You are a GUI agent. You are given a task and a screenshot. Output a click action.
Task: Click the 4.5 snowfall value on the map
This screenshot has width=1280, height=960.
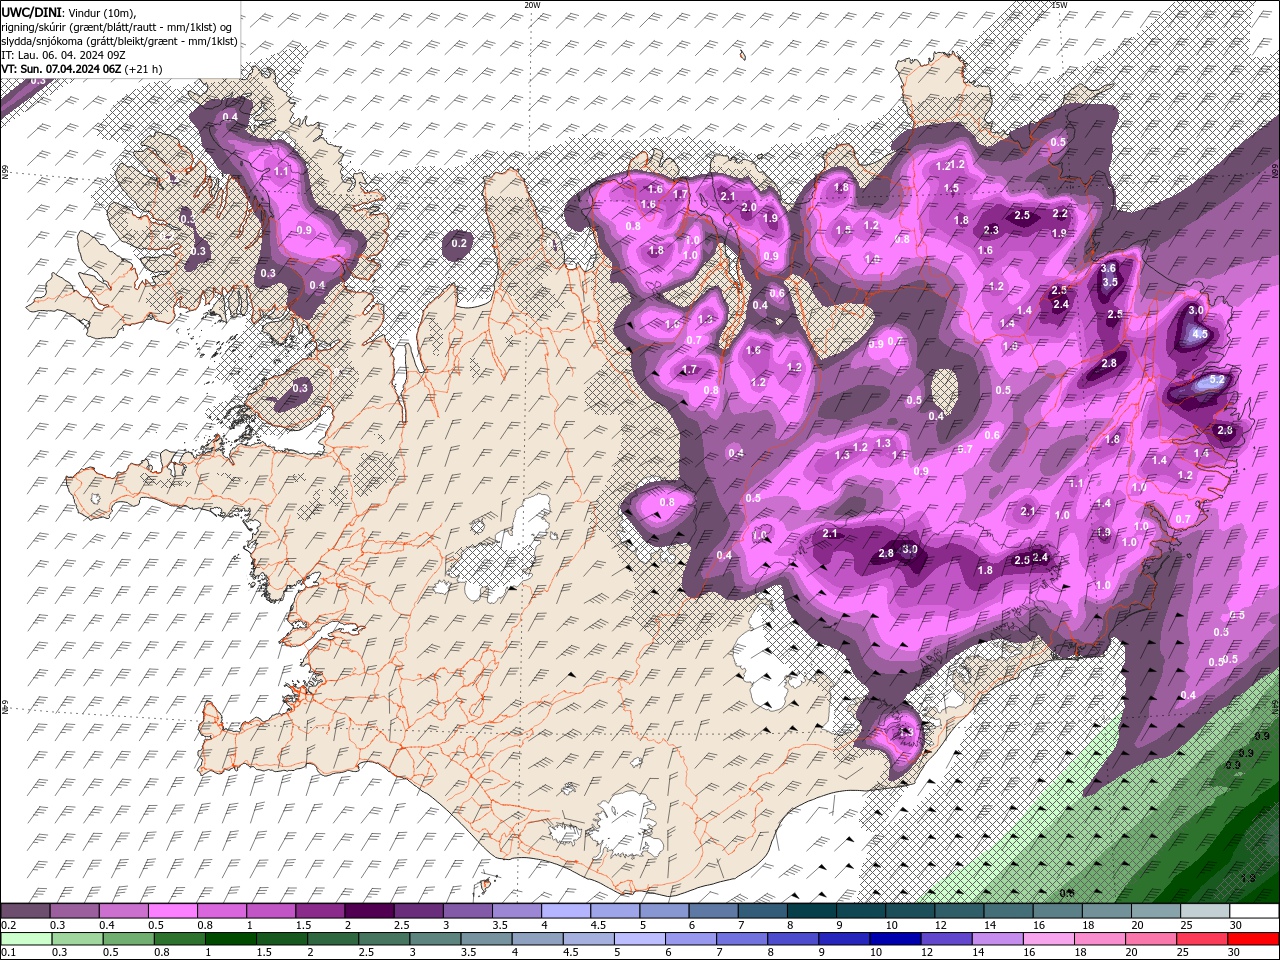pos(1201,334)
